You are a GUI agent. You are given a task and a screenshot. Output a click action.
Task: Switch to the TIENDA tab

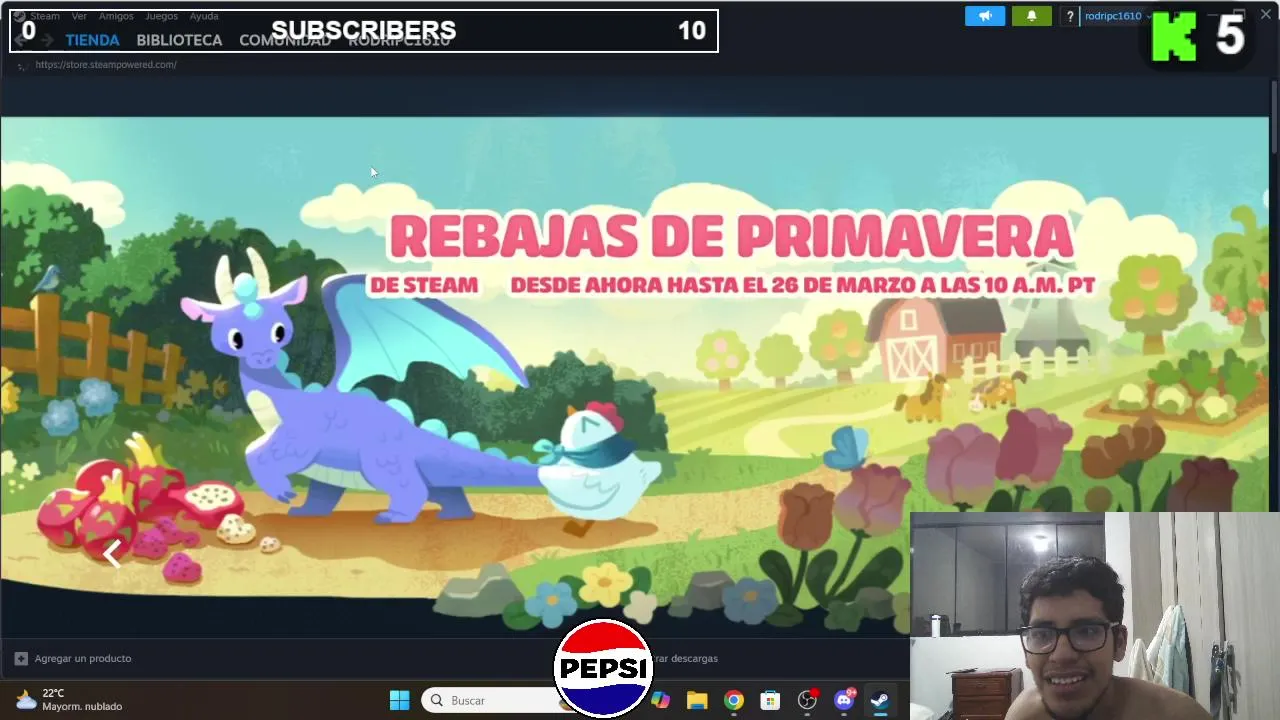tap(92, 40)
